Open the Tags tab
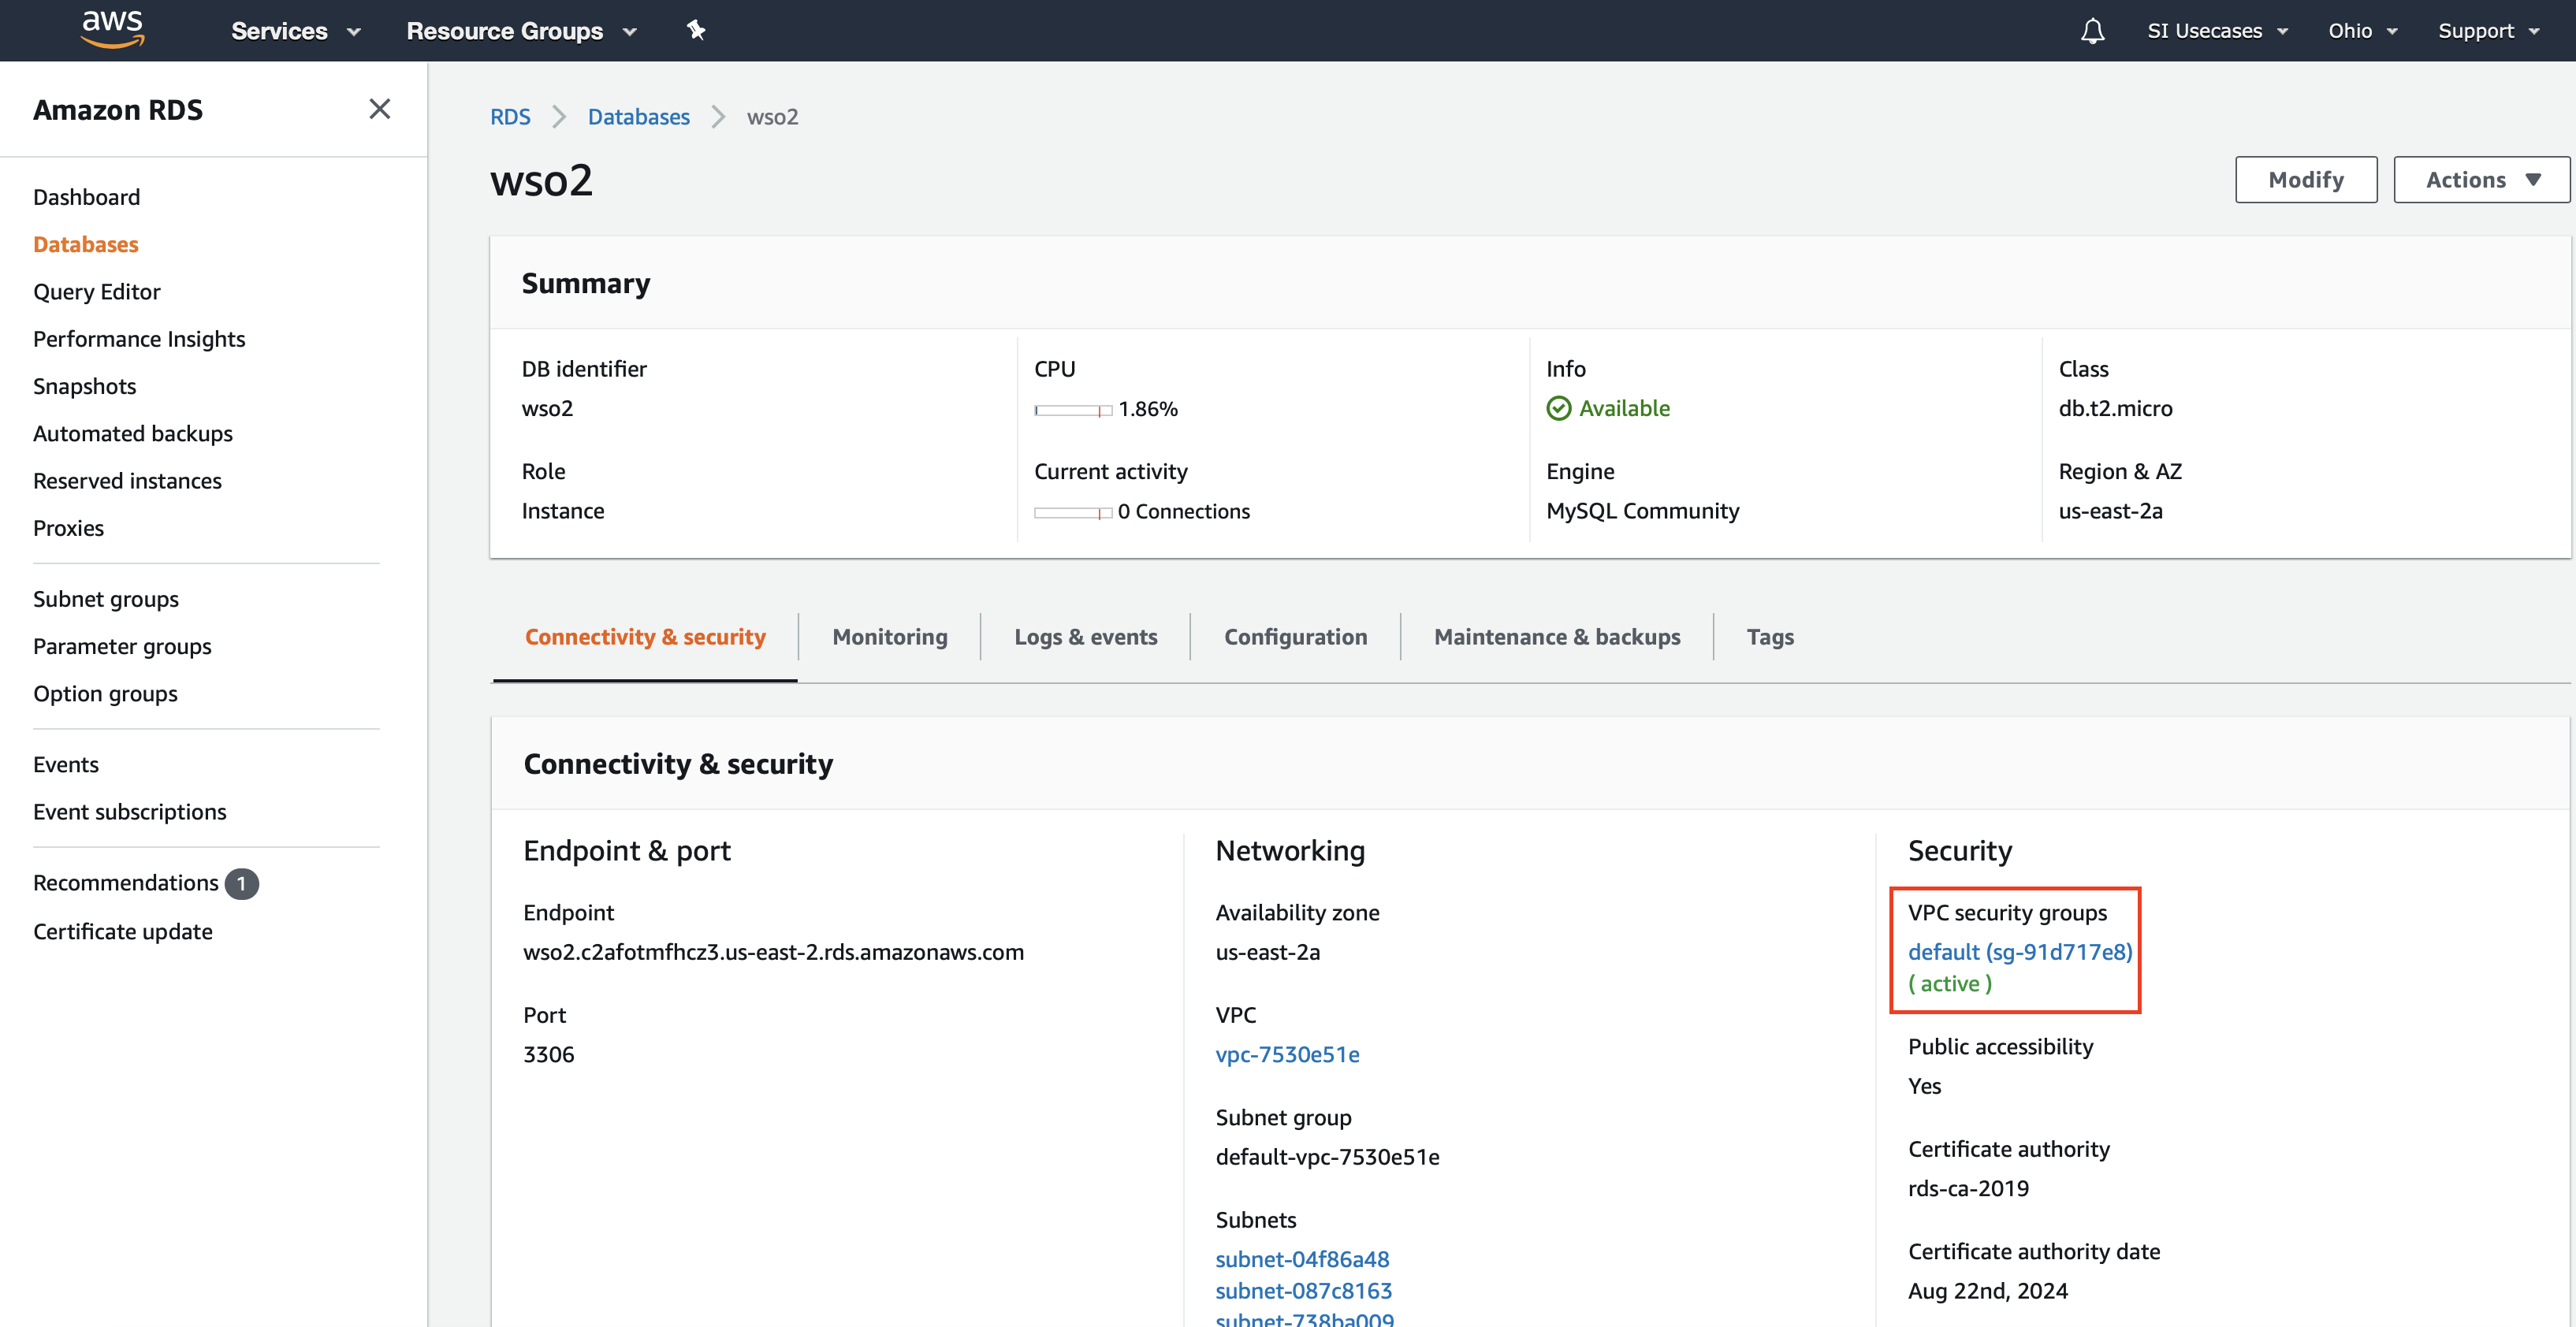 tap(1769, 637)
